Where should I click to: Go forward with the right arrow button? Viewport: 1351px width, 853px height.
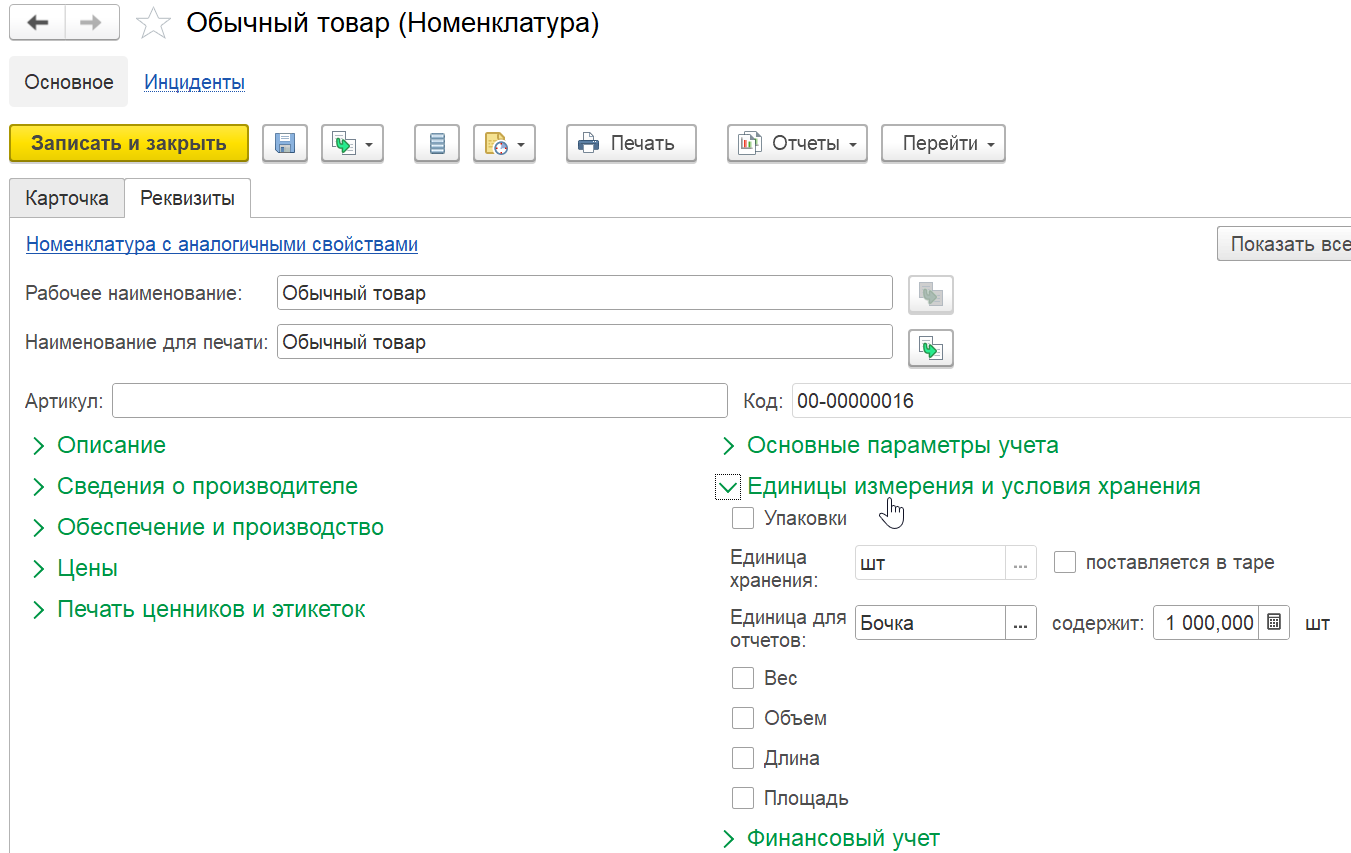92,23
